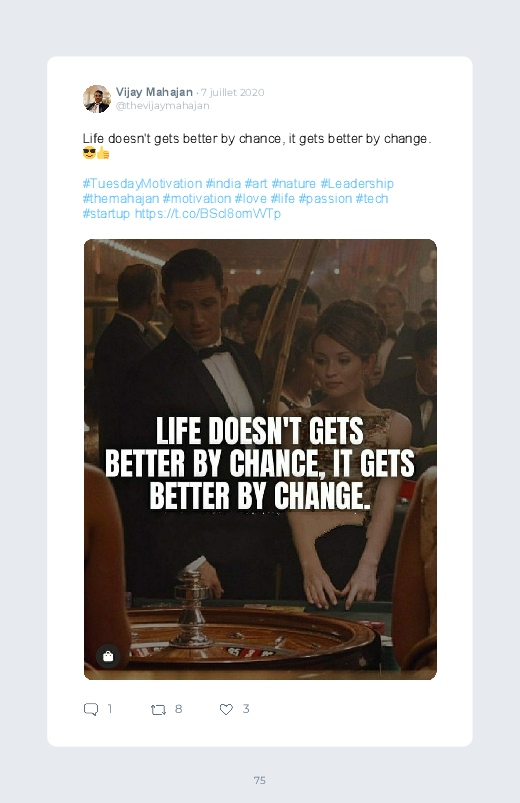Visit the #startup hashtag link
The height and width of the screenshot is (803, 520).
tap(107, 214)
